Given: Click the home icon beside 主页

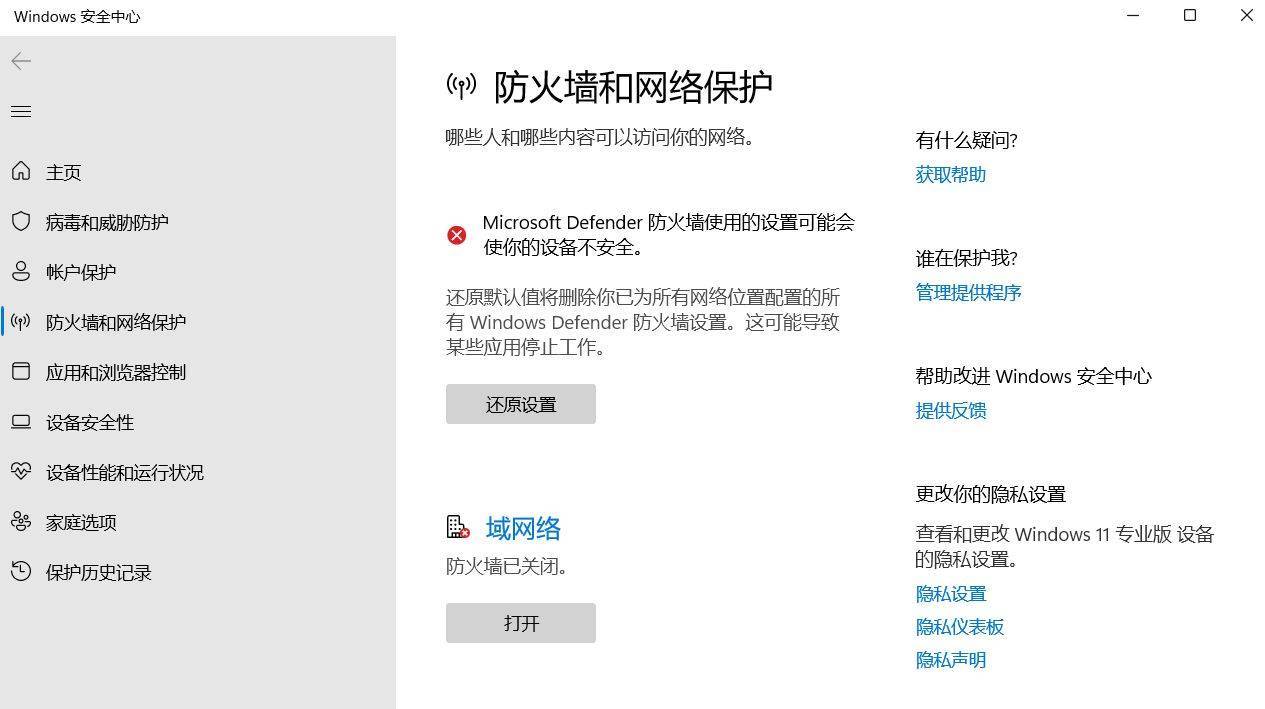Looking at the screenshot, I should (x=21, y=171).
